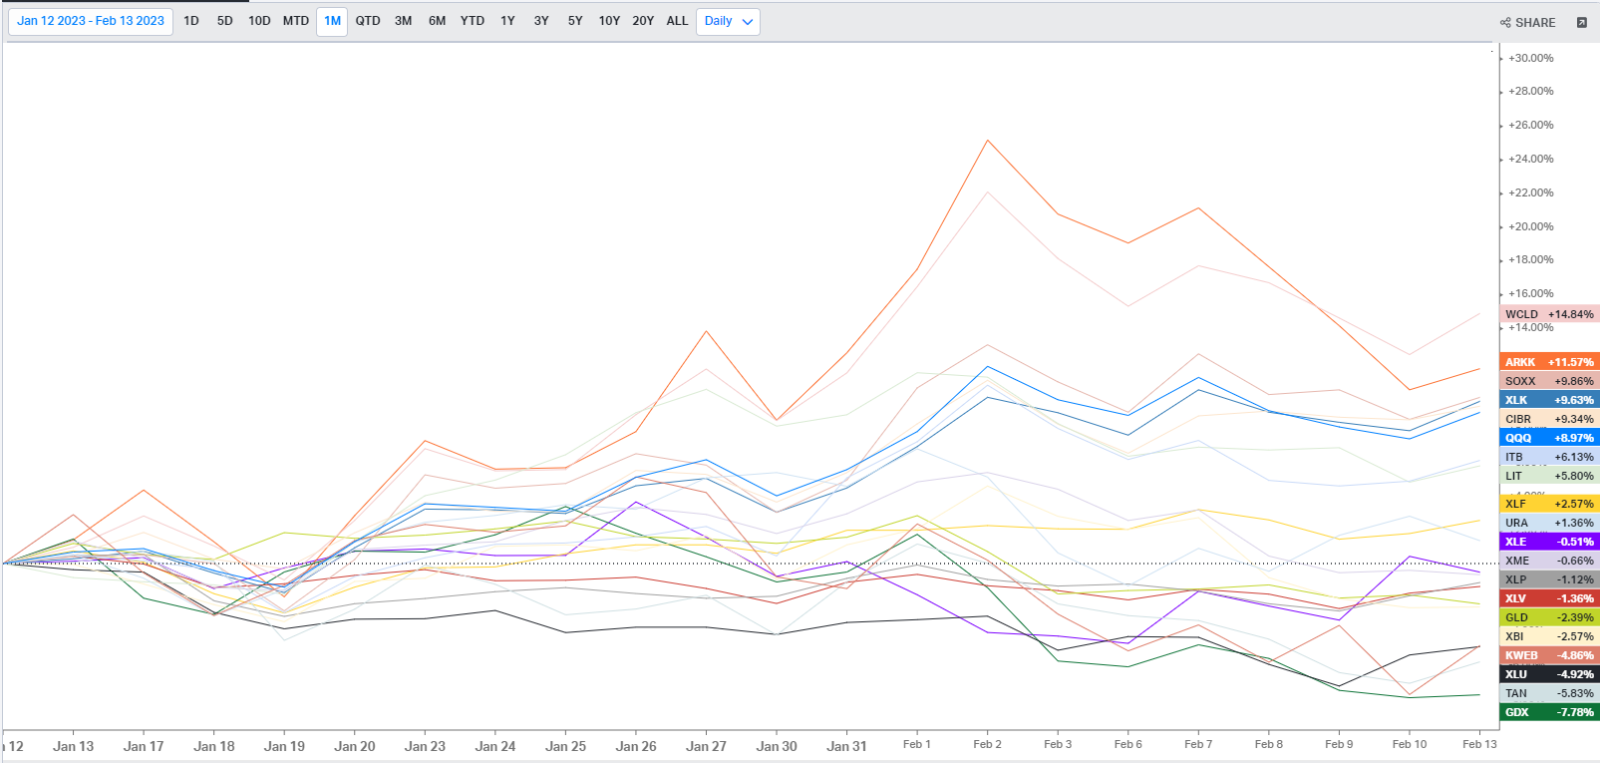Show ALL historical data range

pos(677,21)
